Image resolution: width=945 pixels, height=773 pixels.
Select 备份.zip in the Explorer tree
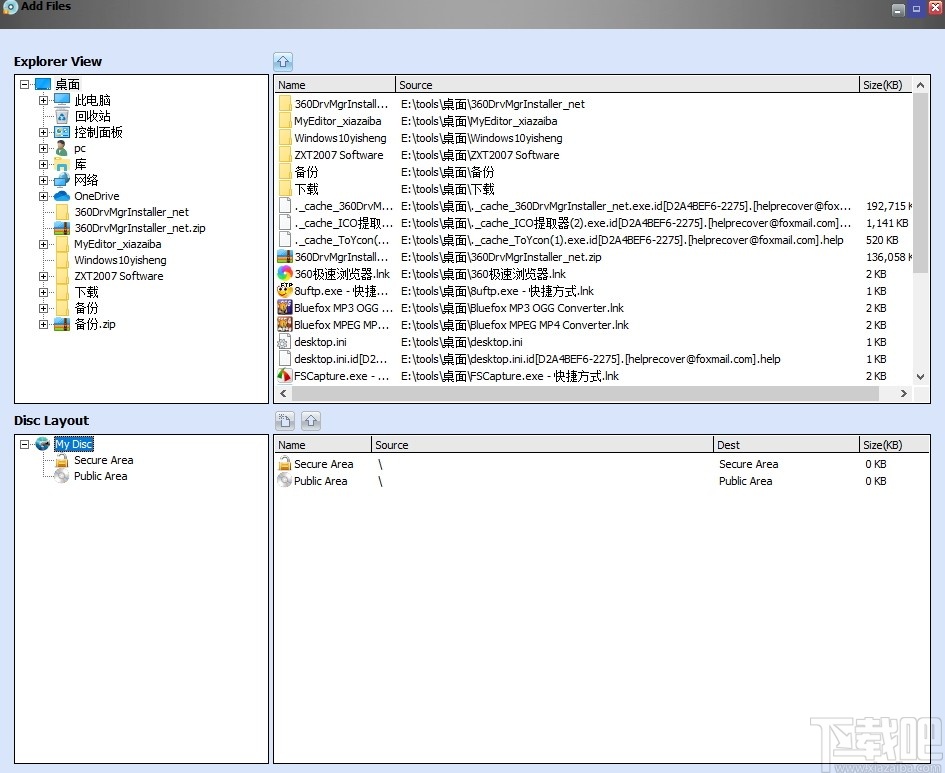94,324
